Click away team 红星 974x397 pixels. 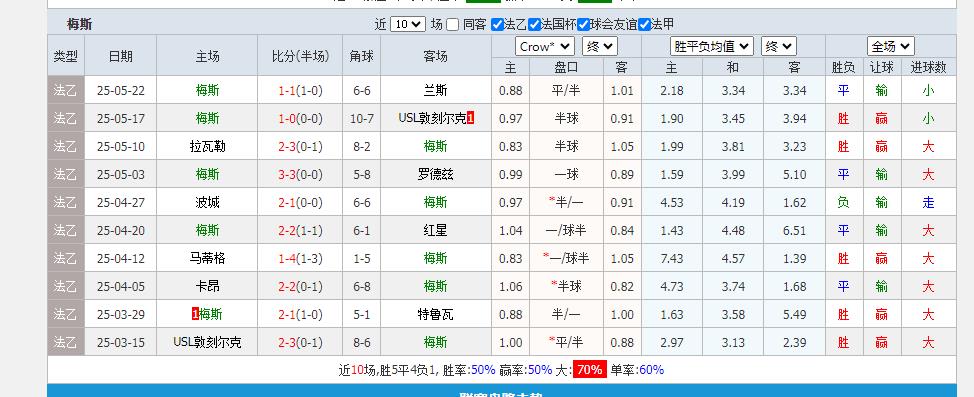pyautogui.click(x=435, y=230)
